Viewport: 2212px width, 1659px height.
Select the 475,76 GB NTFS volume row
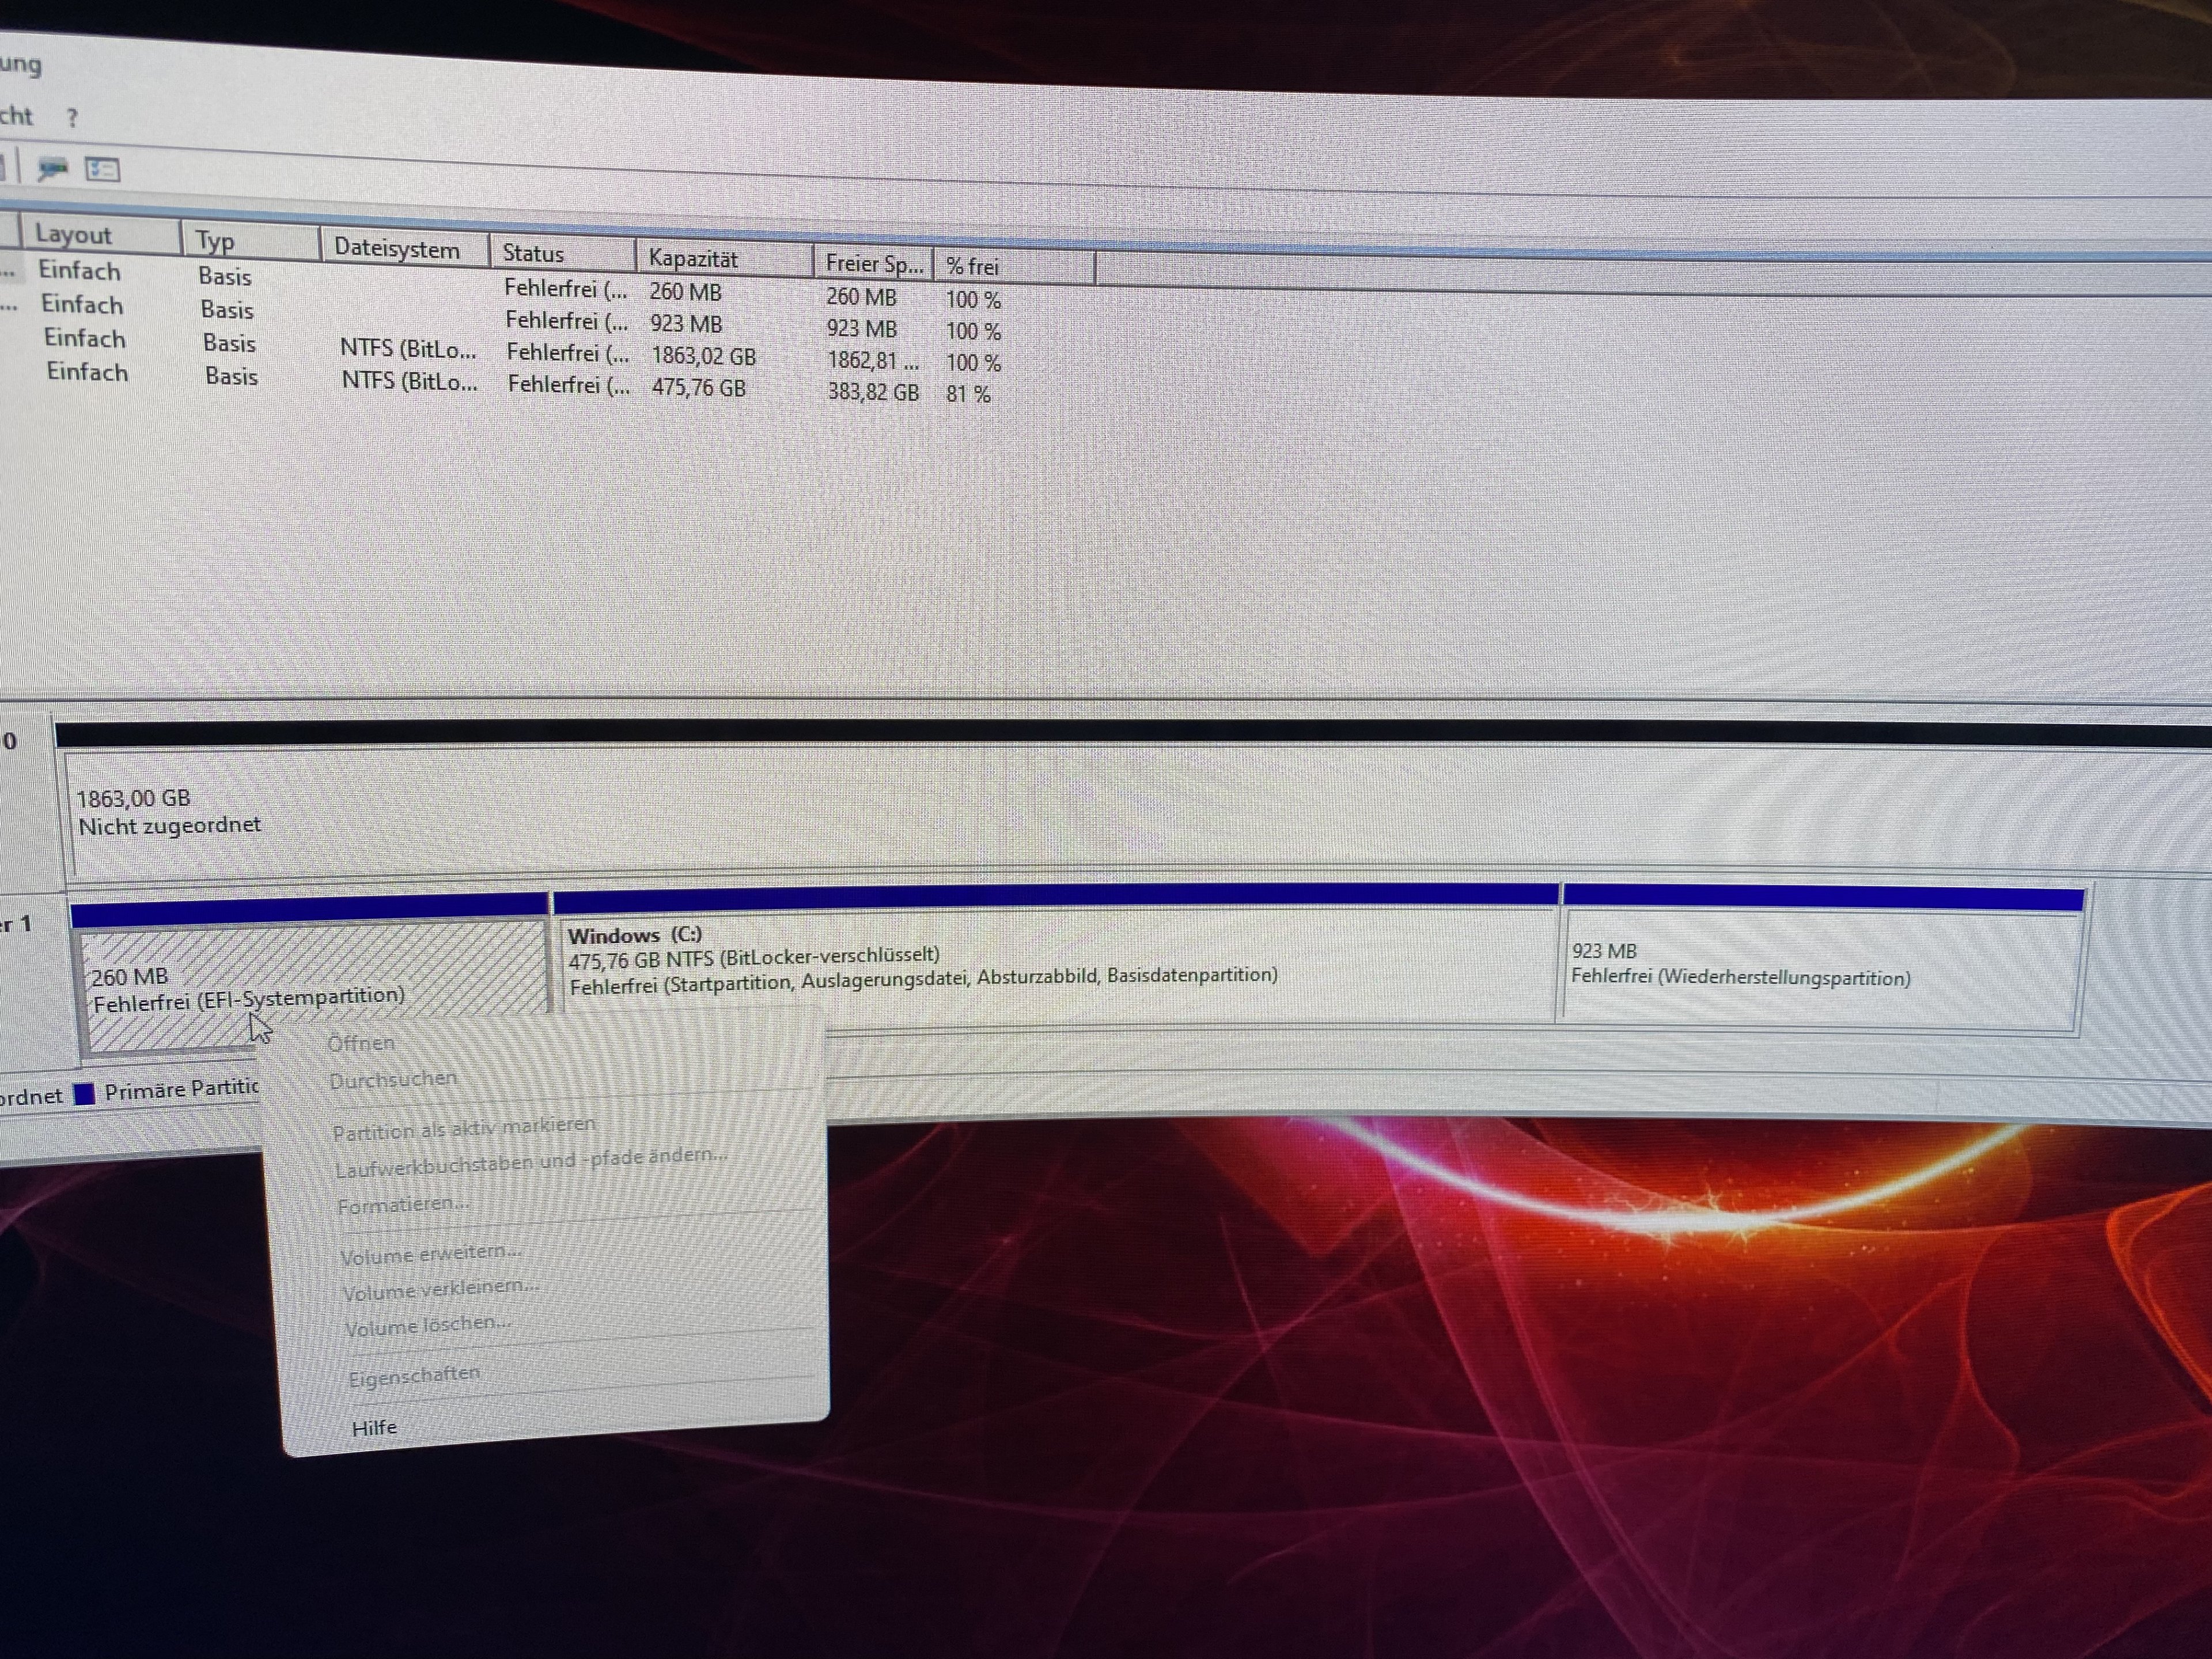(699, 388)
